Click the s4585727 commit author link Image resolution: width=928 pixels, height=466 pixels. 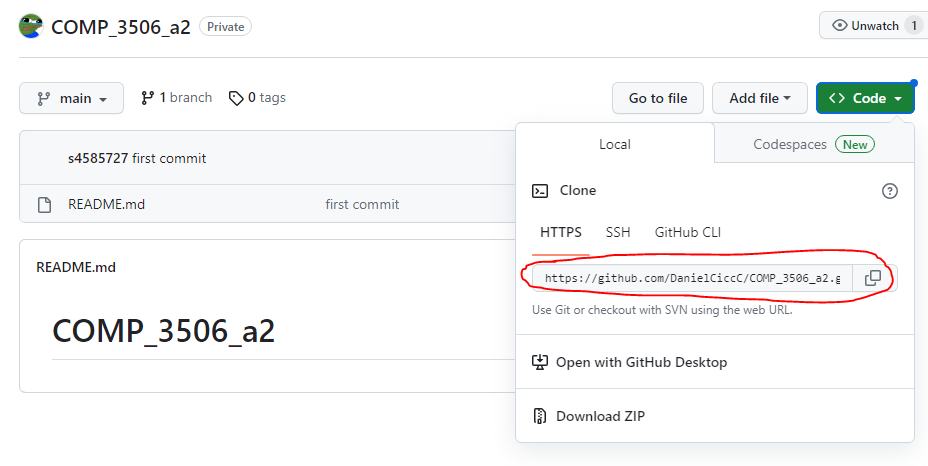(98, 158)
